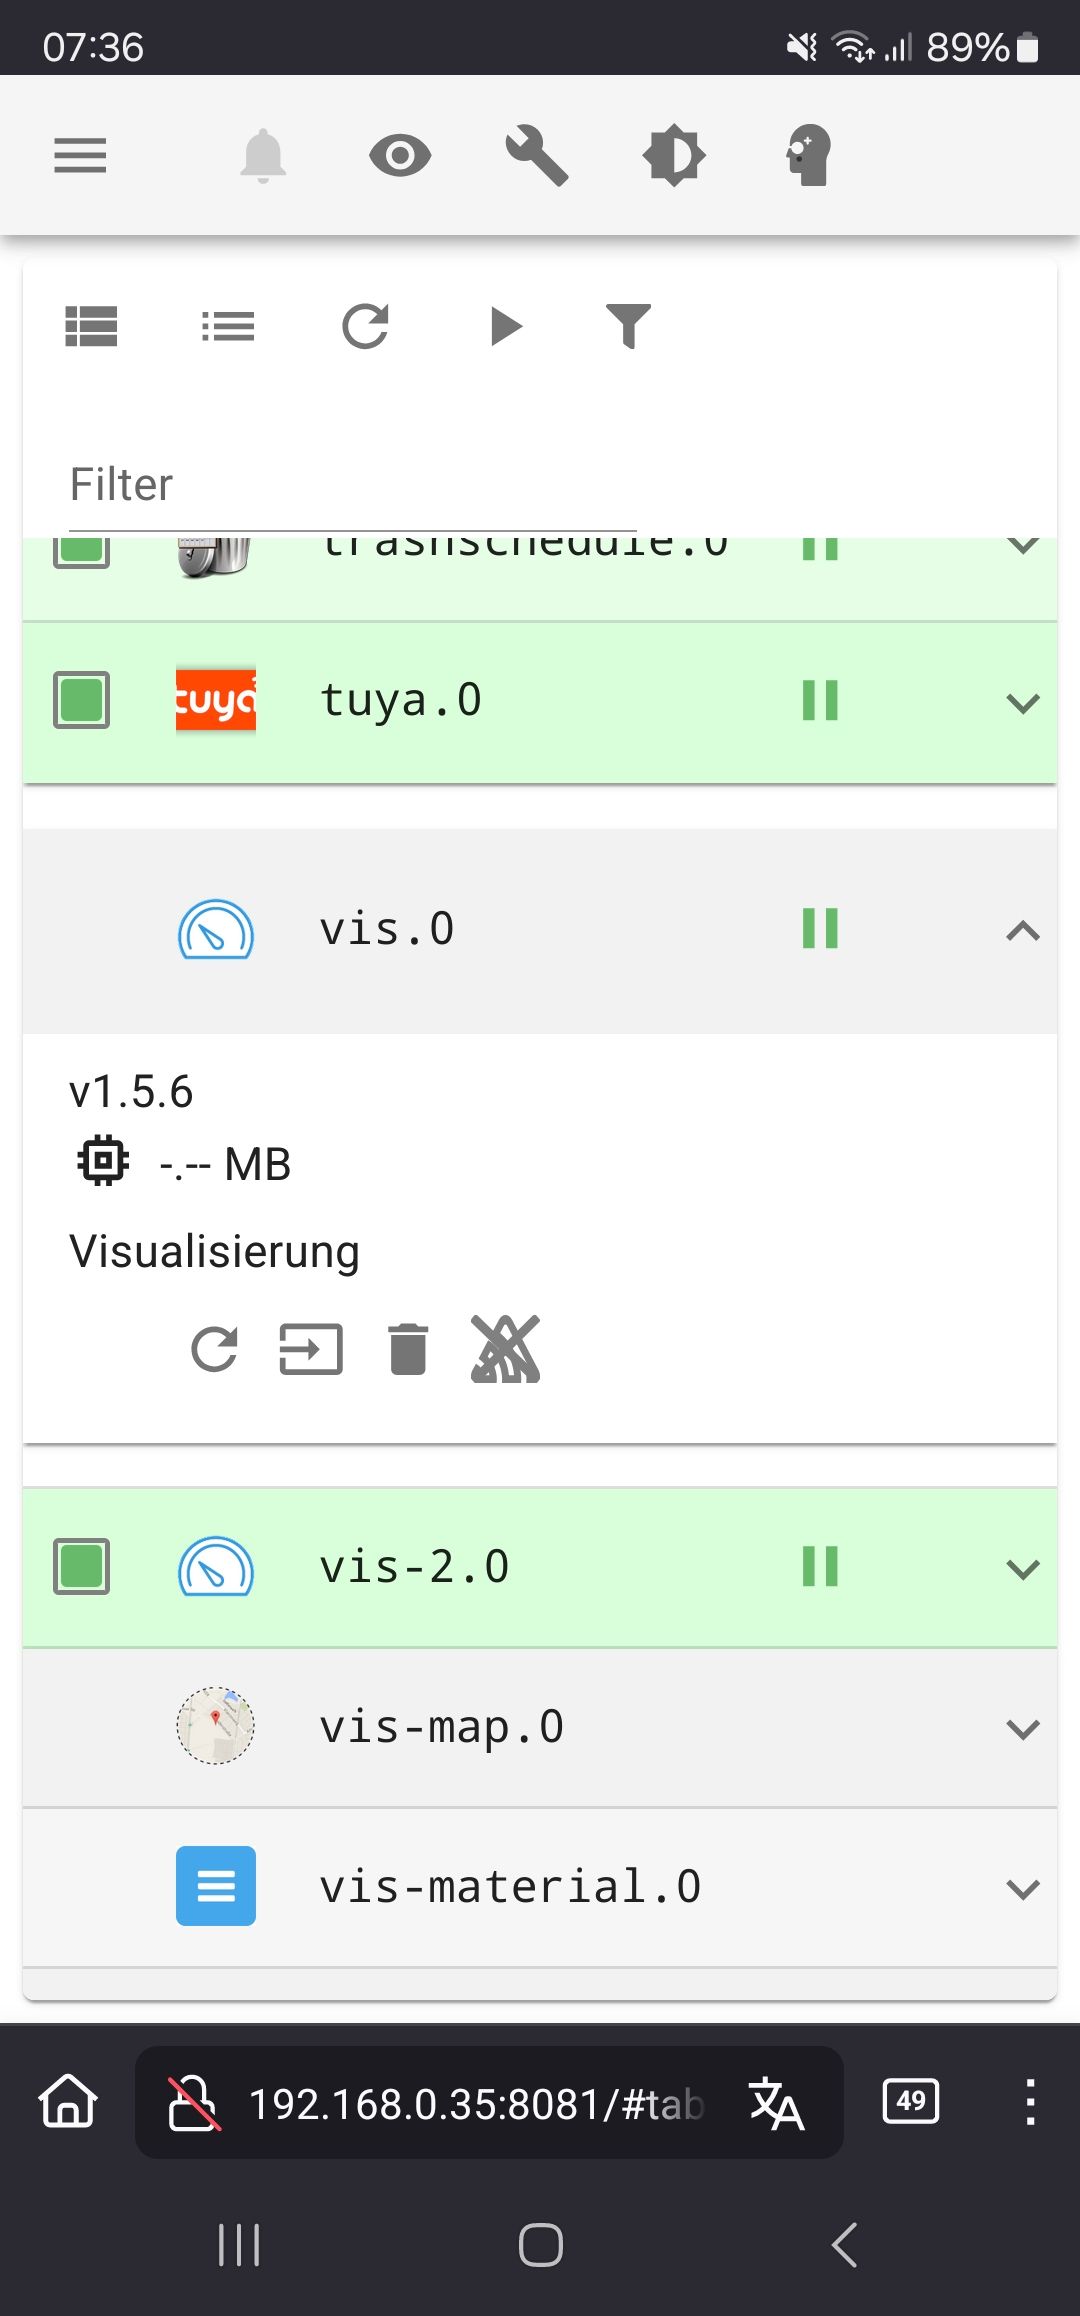The height and width of the screenshot is (2316, 1080).
Task: Click the expert mode head icon
Action: coord(809,156)
